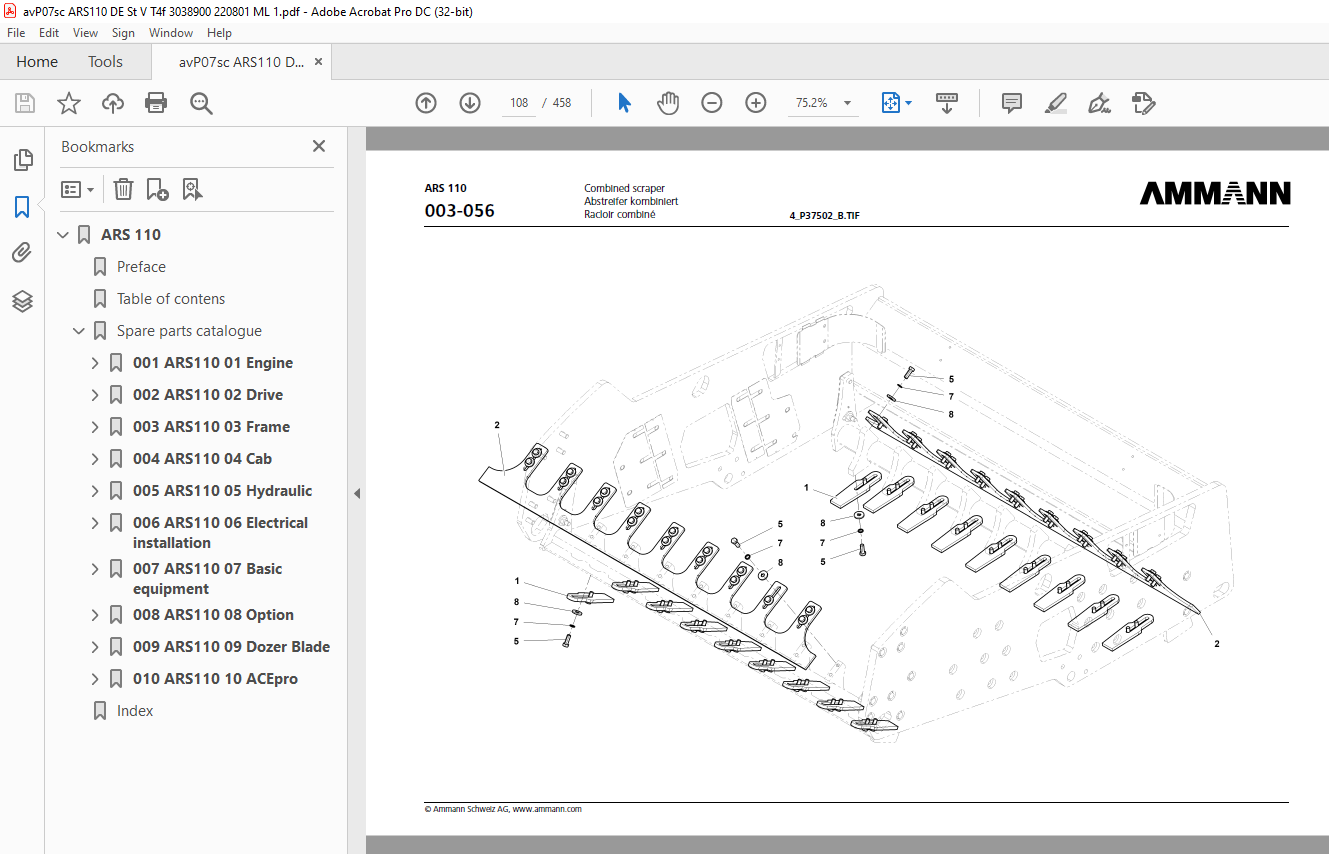The width and height of the screenshot is (1329, 854).
Task: Expand the 010 ARS110 10 ACEpro bookmark
Action: tap(95, 679)
